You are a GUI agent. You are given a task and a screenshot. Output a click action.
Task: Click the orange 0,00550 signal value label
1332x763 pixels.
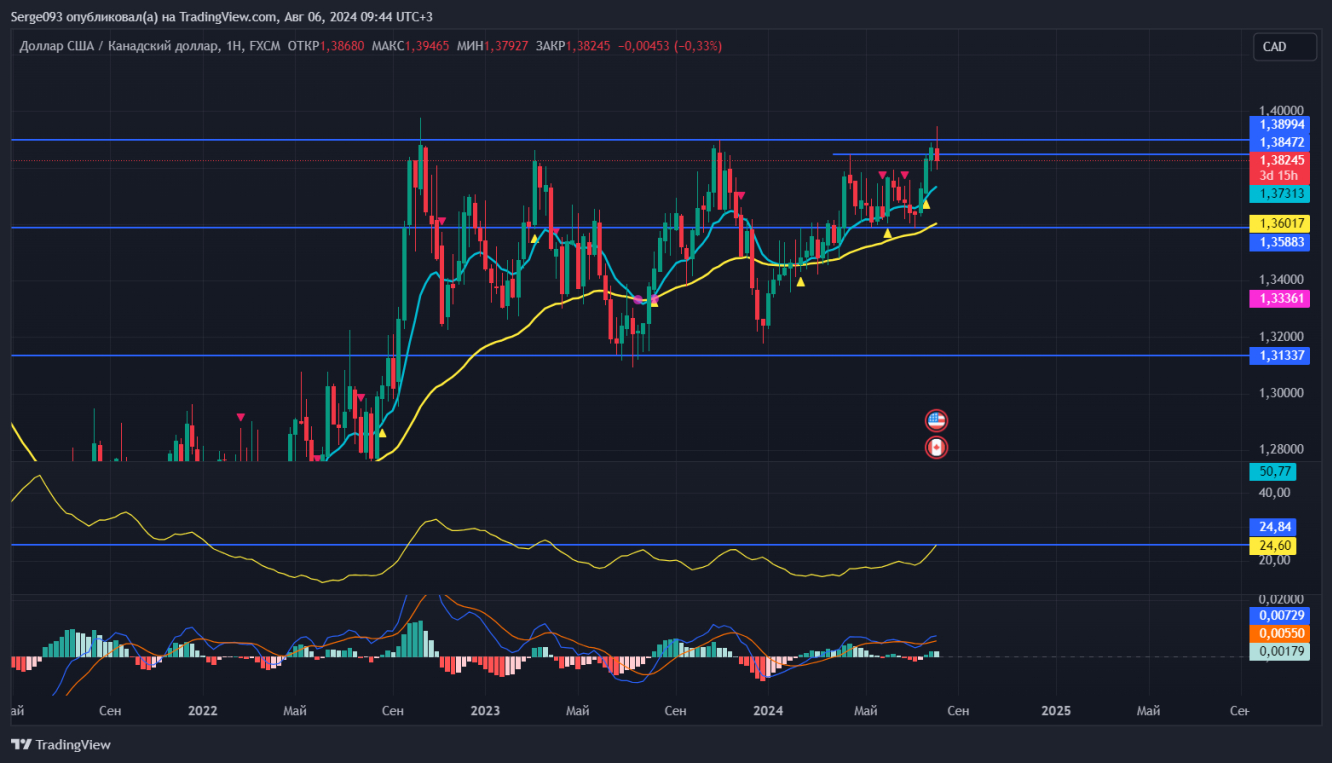pos(1279,633)
